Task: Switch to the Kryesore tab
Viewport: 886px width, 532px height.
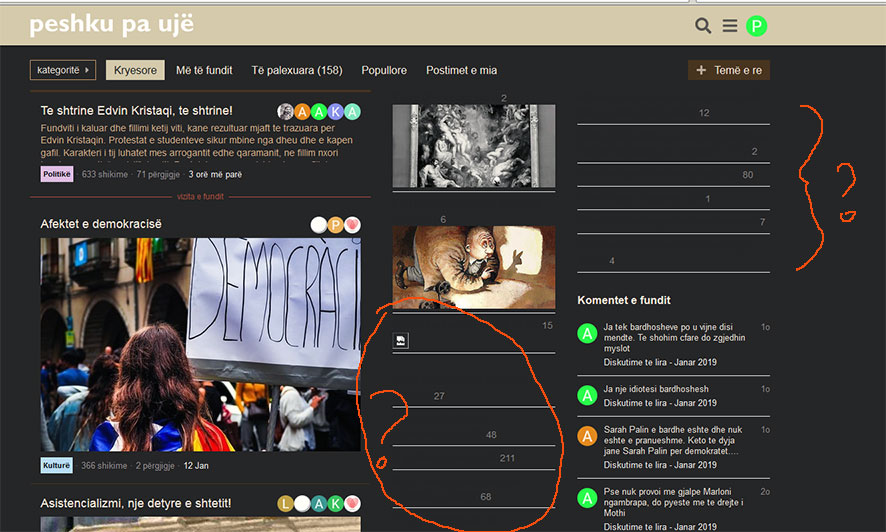Action: pyautogui.click(x=135, y=70)
